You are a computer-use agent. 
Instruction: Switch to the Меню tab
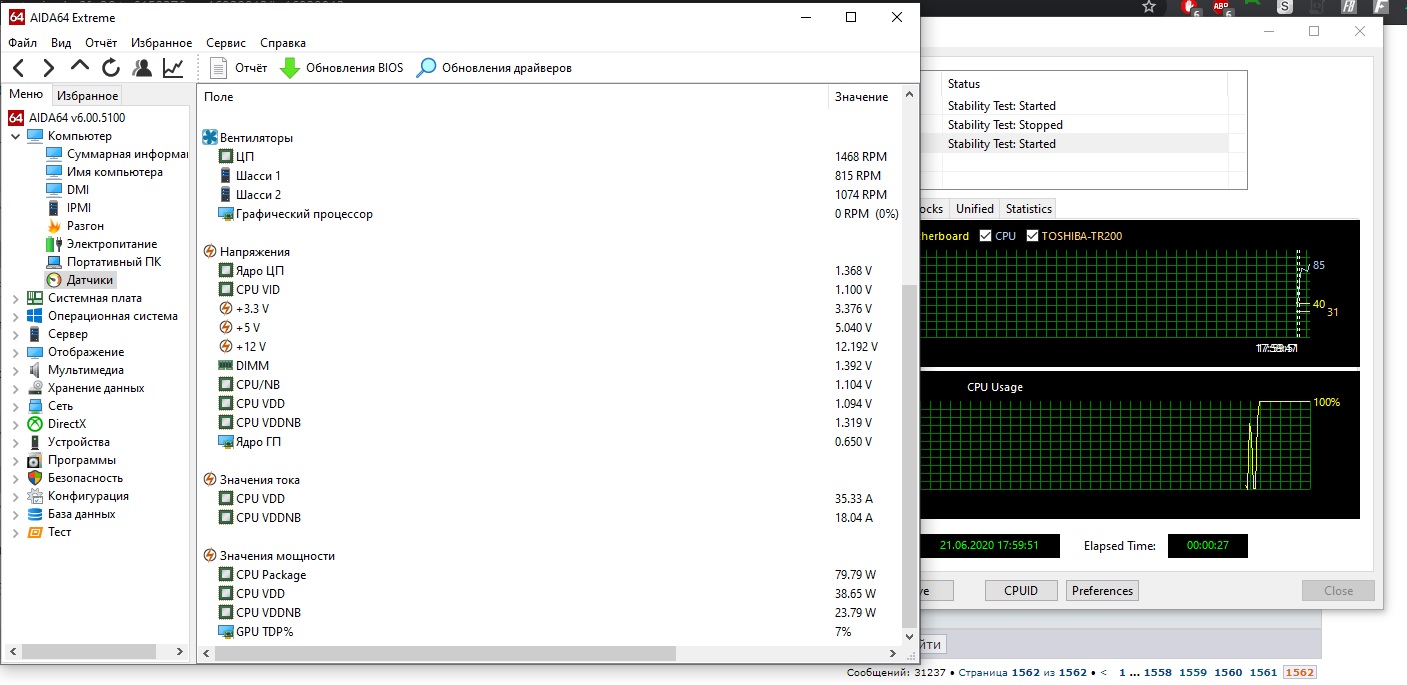coord(26,95)
